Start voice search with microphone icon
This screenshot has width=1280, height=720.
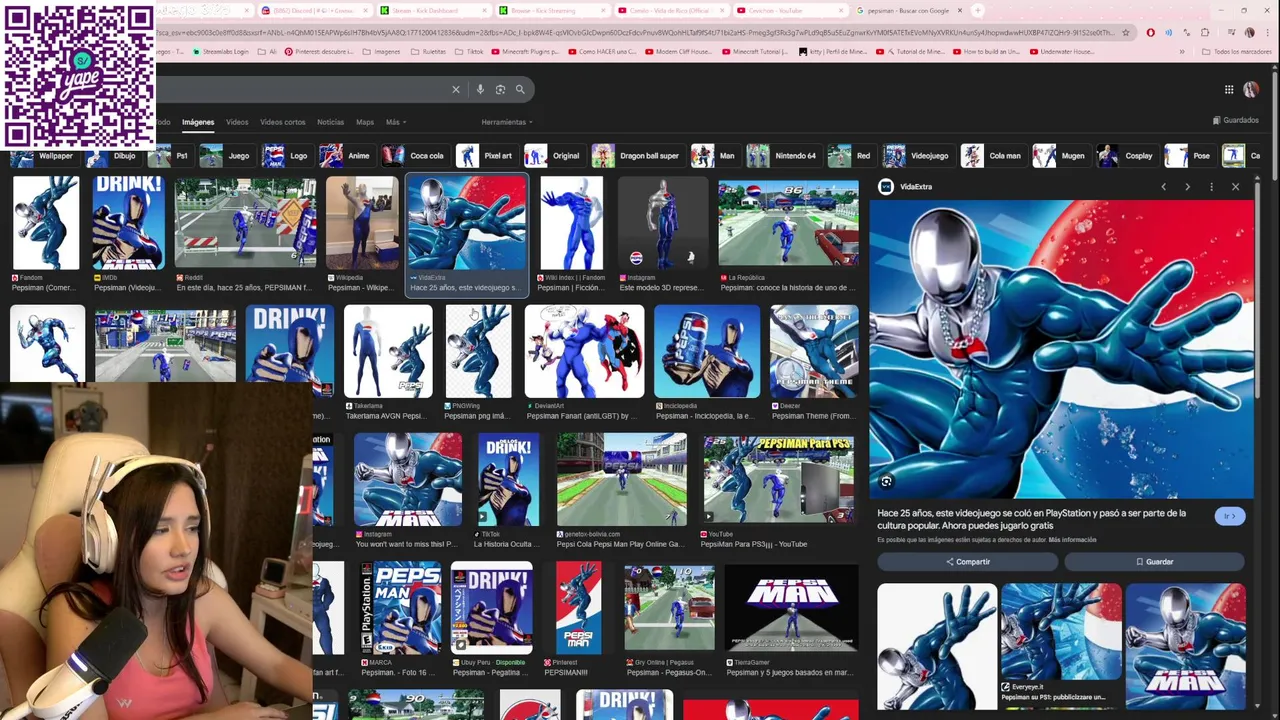coord(480,89)
